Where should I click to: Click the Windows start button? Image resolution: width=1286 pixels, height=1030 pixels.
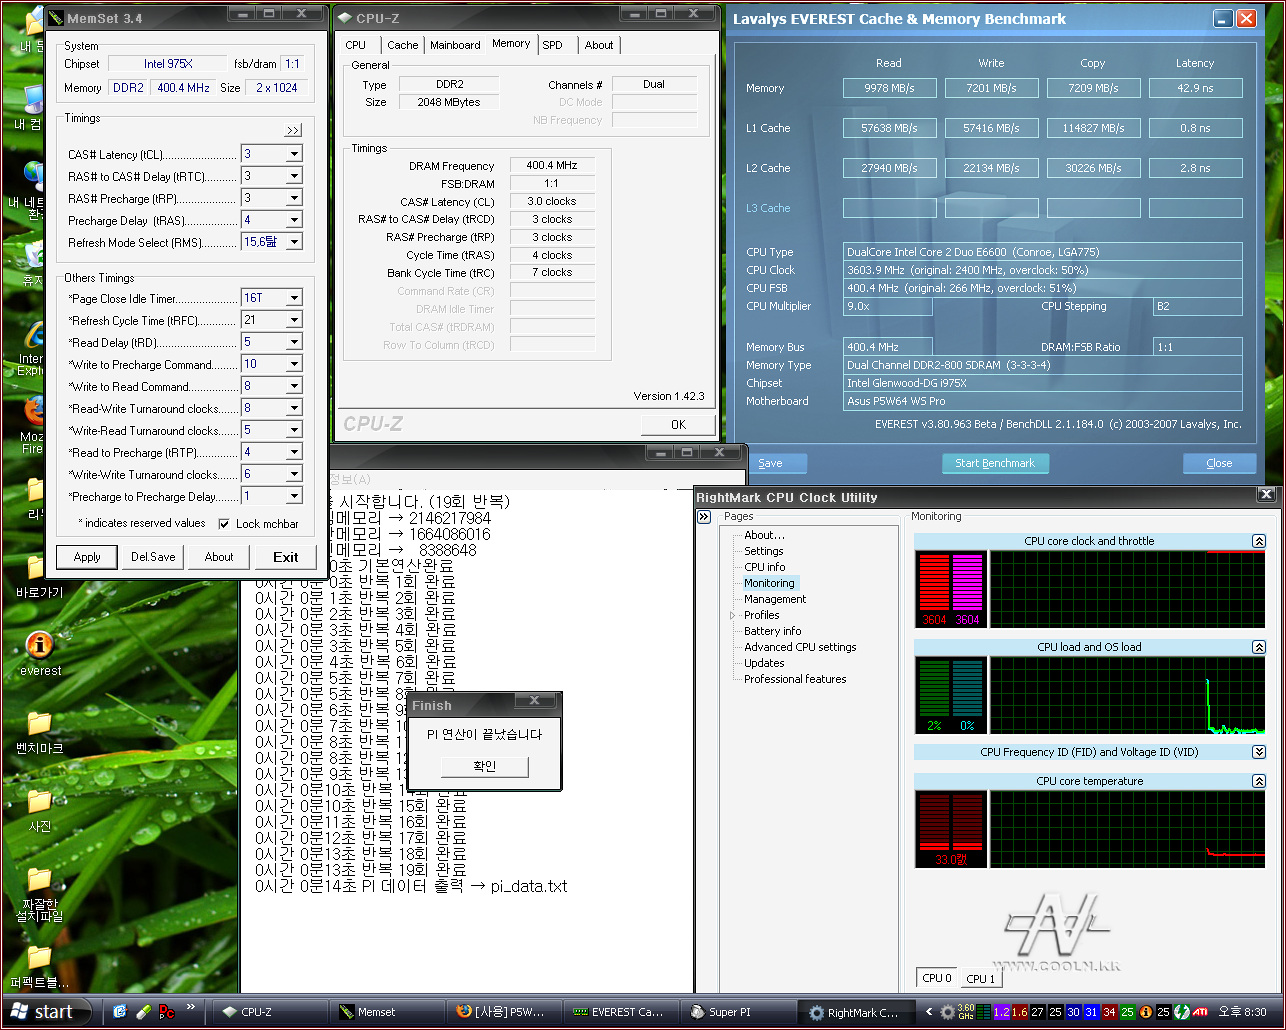(x=47, y=1012)
